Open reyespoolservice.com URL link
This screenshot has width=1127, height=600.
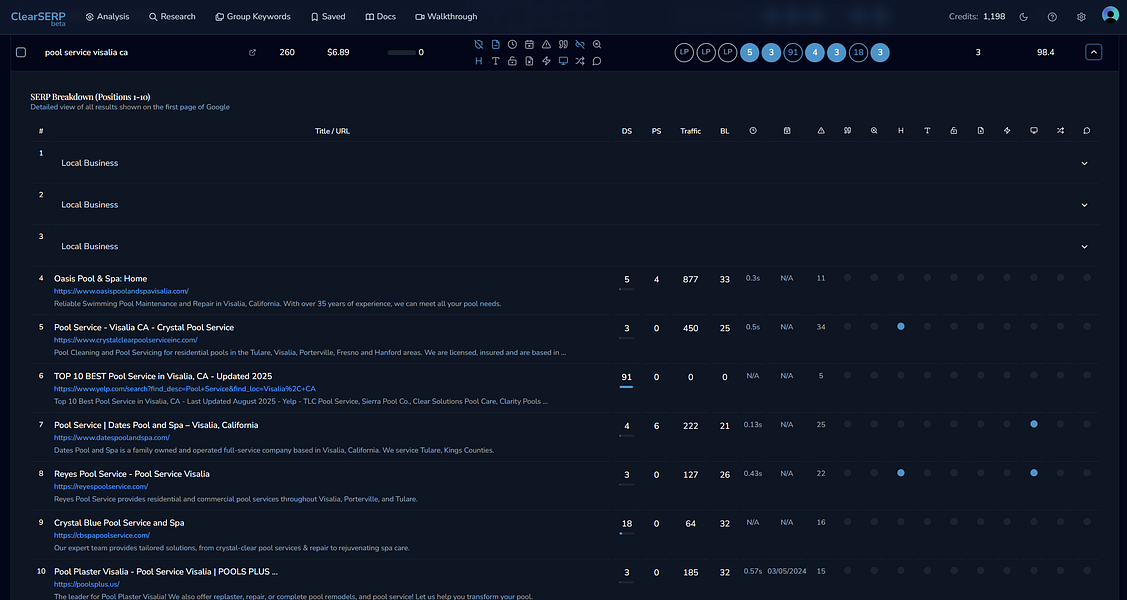[x=101, y=486]
